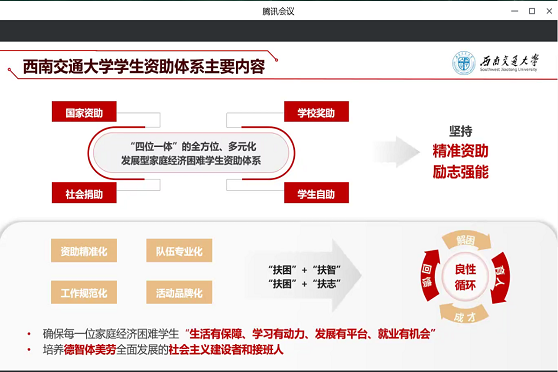Viewport: 558px width, 372px height.
Task: Select the 社会捐助 red label
Action: click(84, 193)
